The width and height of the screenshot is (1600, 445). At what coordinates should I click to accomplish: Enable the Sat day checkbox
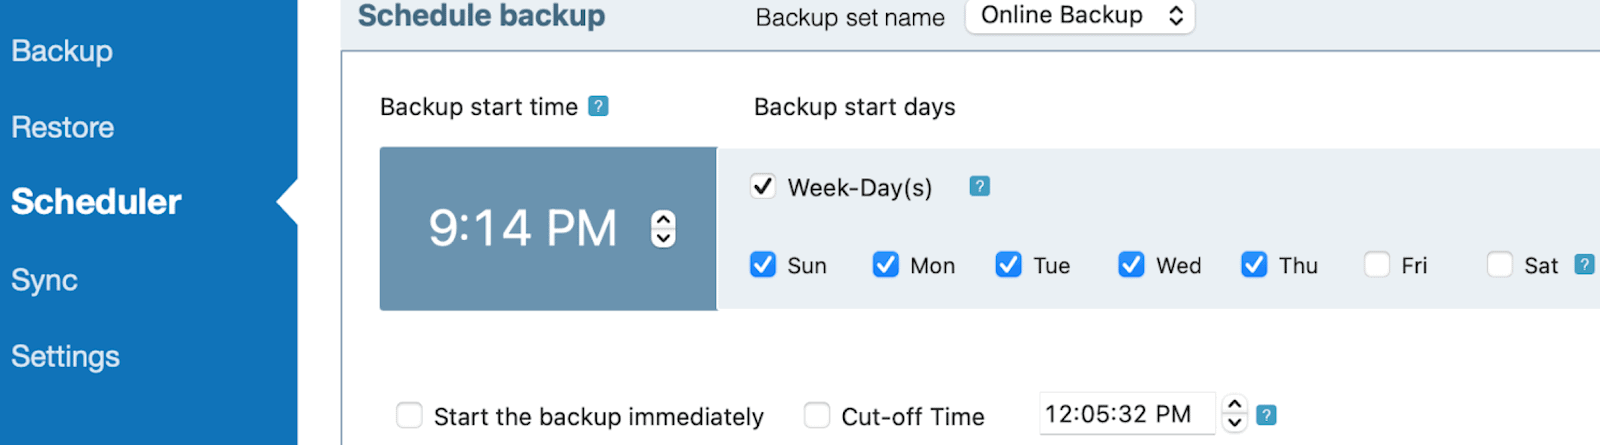click(x=1500, y=264)
